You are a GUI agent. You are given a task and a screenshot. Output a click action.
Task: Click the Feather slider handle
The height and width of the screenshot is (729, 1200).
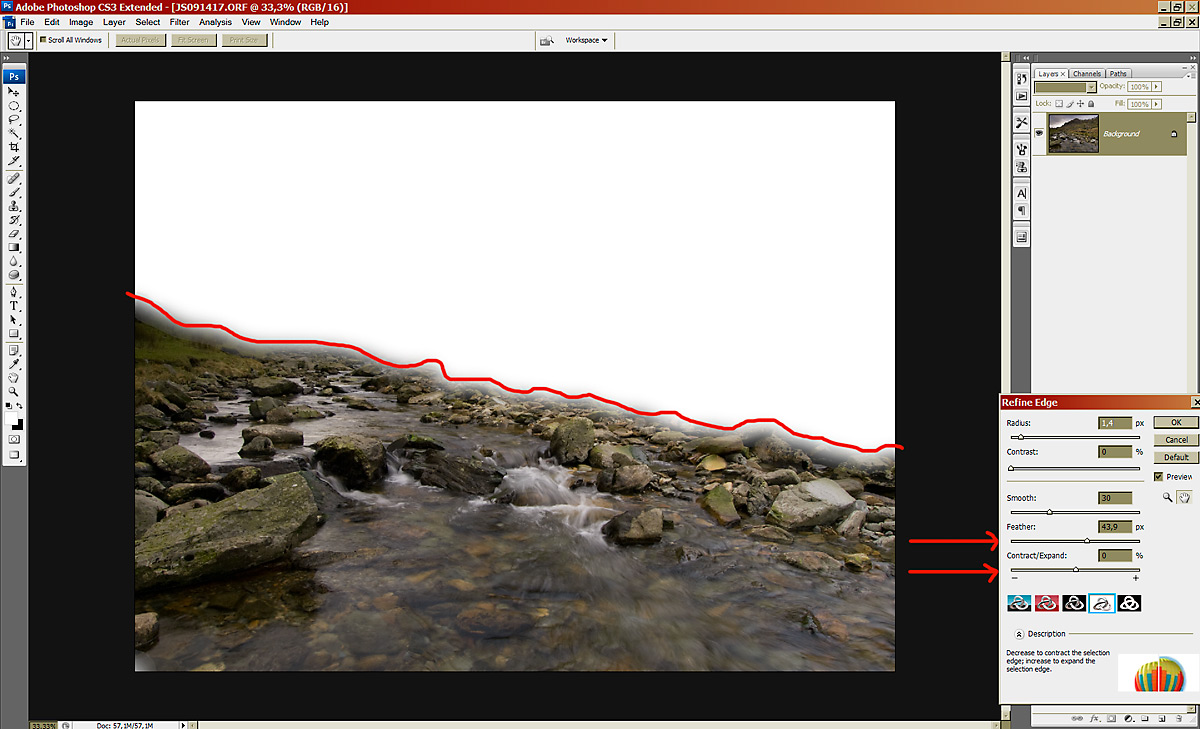point(1087,541)
